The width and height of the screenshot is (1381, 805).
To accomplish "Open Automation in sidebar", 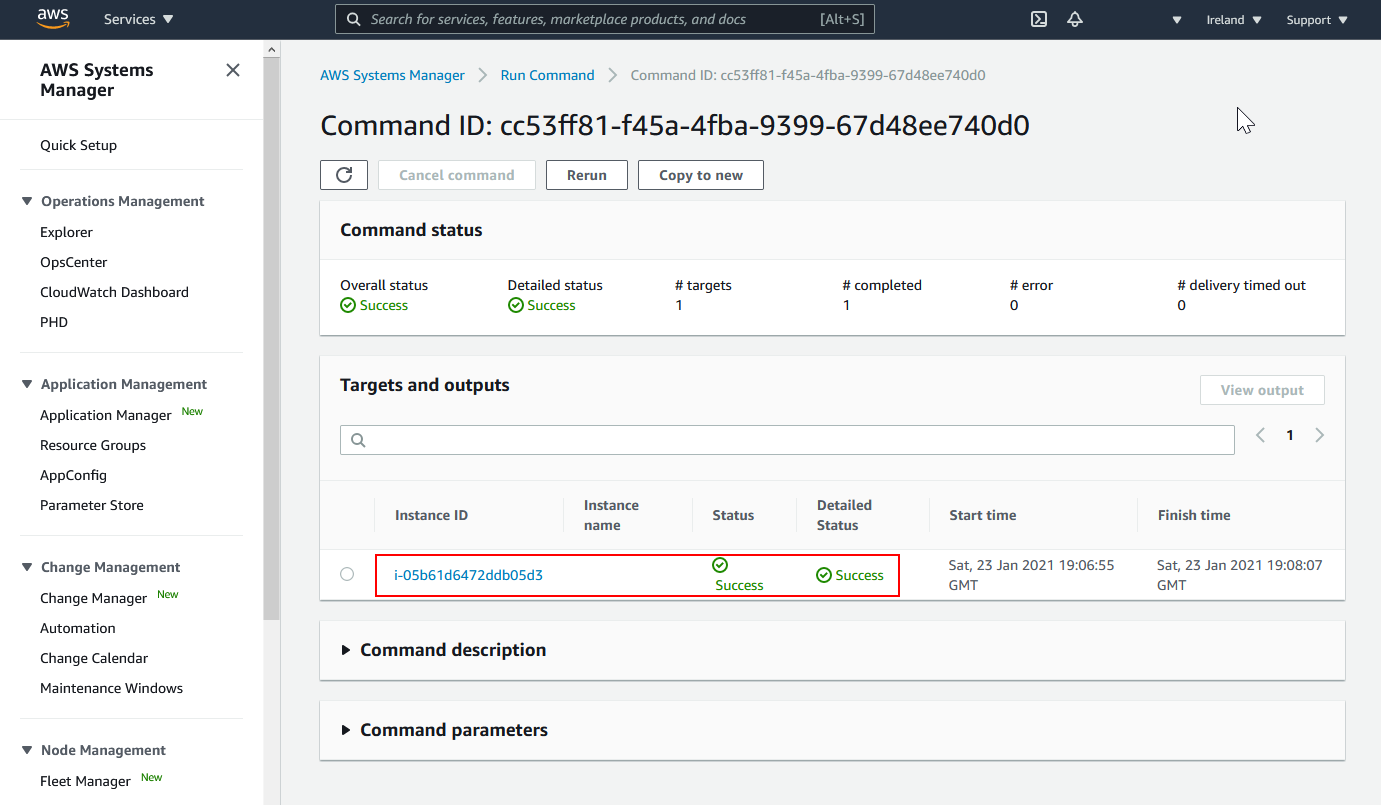I will [78, 628].
